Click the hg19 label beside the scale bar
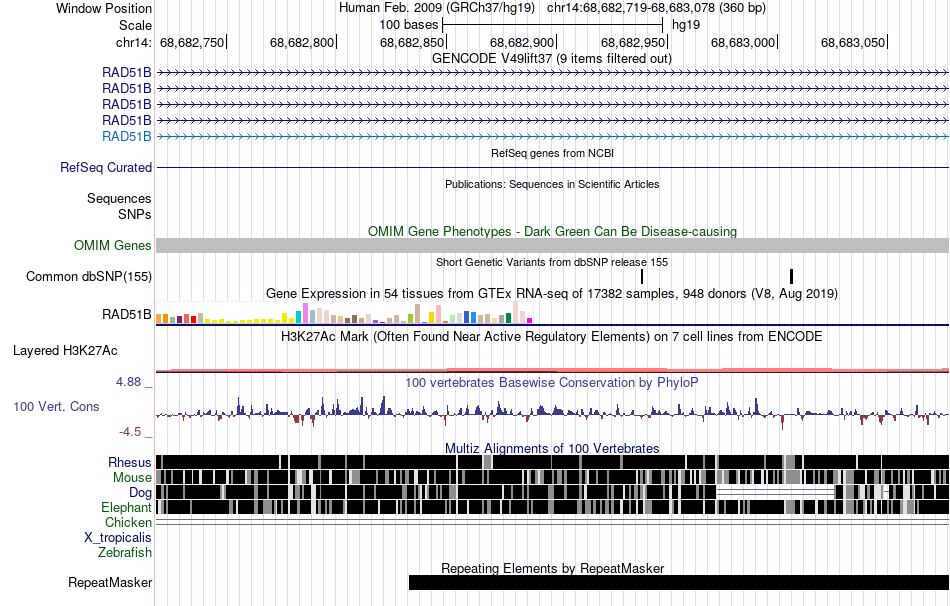Image resolution: width=950 pixels, height=606 pixels. coord(686,25)
